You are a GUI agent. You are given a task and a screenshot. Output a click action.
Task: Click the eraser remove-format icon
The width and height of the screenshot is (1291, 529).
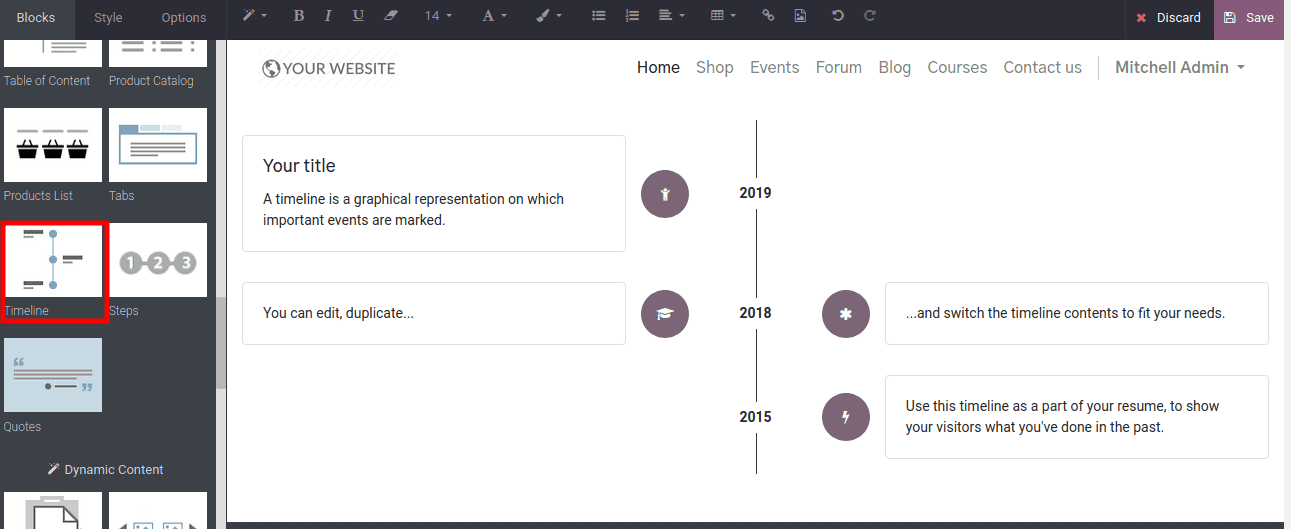pos(391,16)
